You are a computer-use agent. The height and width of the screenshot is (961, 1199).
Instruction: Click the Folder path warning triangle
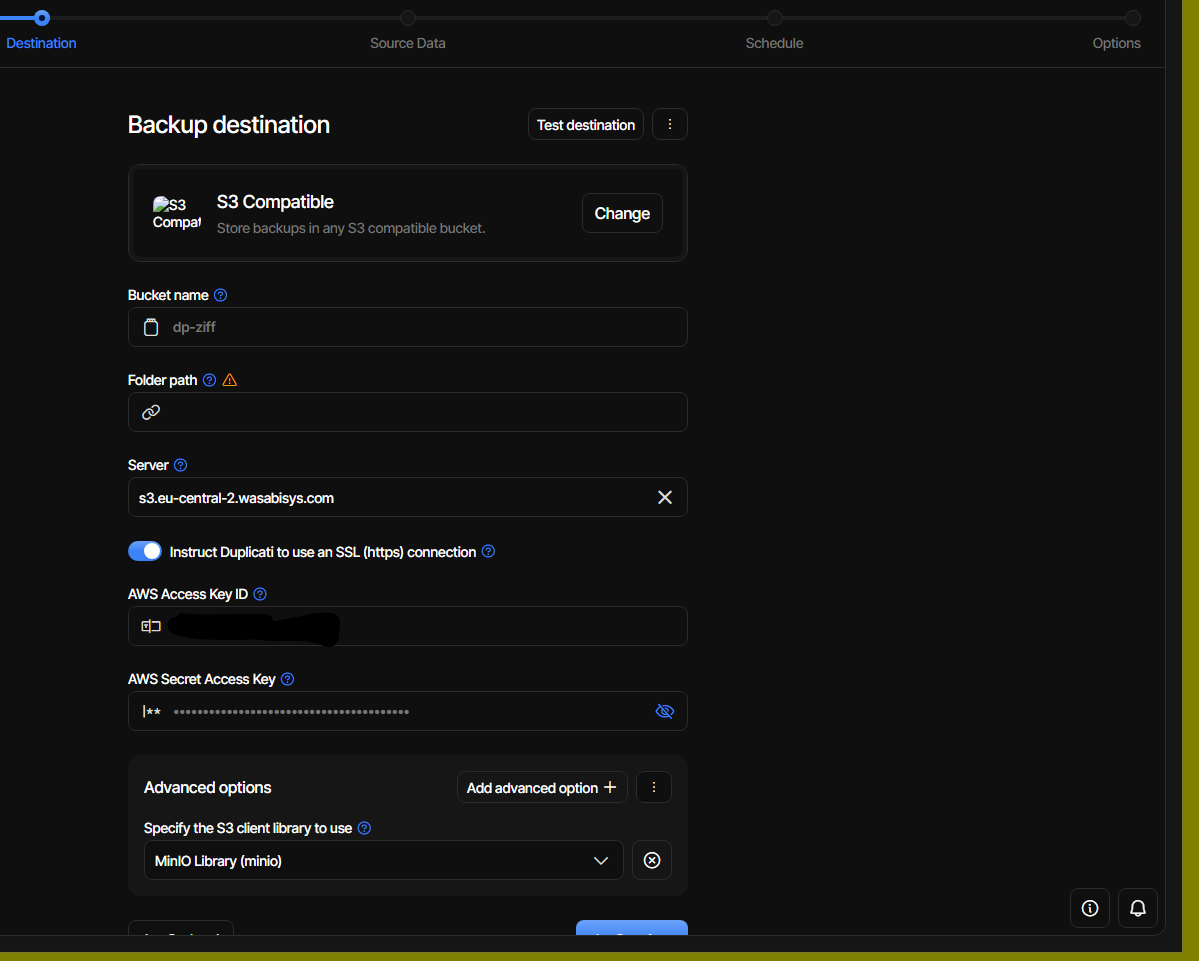[x=229, y=380]
